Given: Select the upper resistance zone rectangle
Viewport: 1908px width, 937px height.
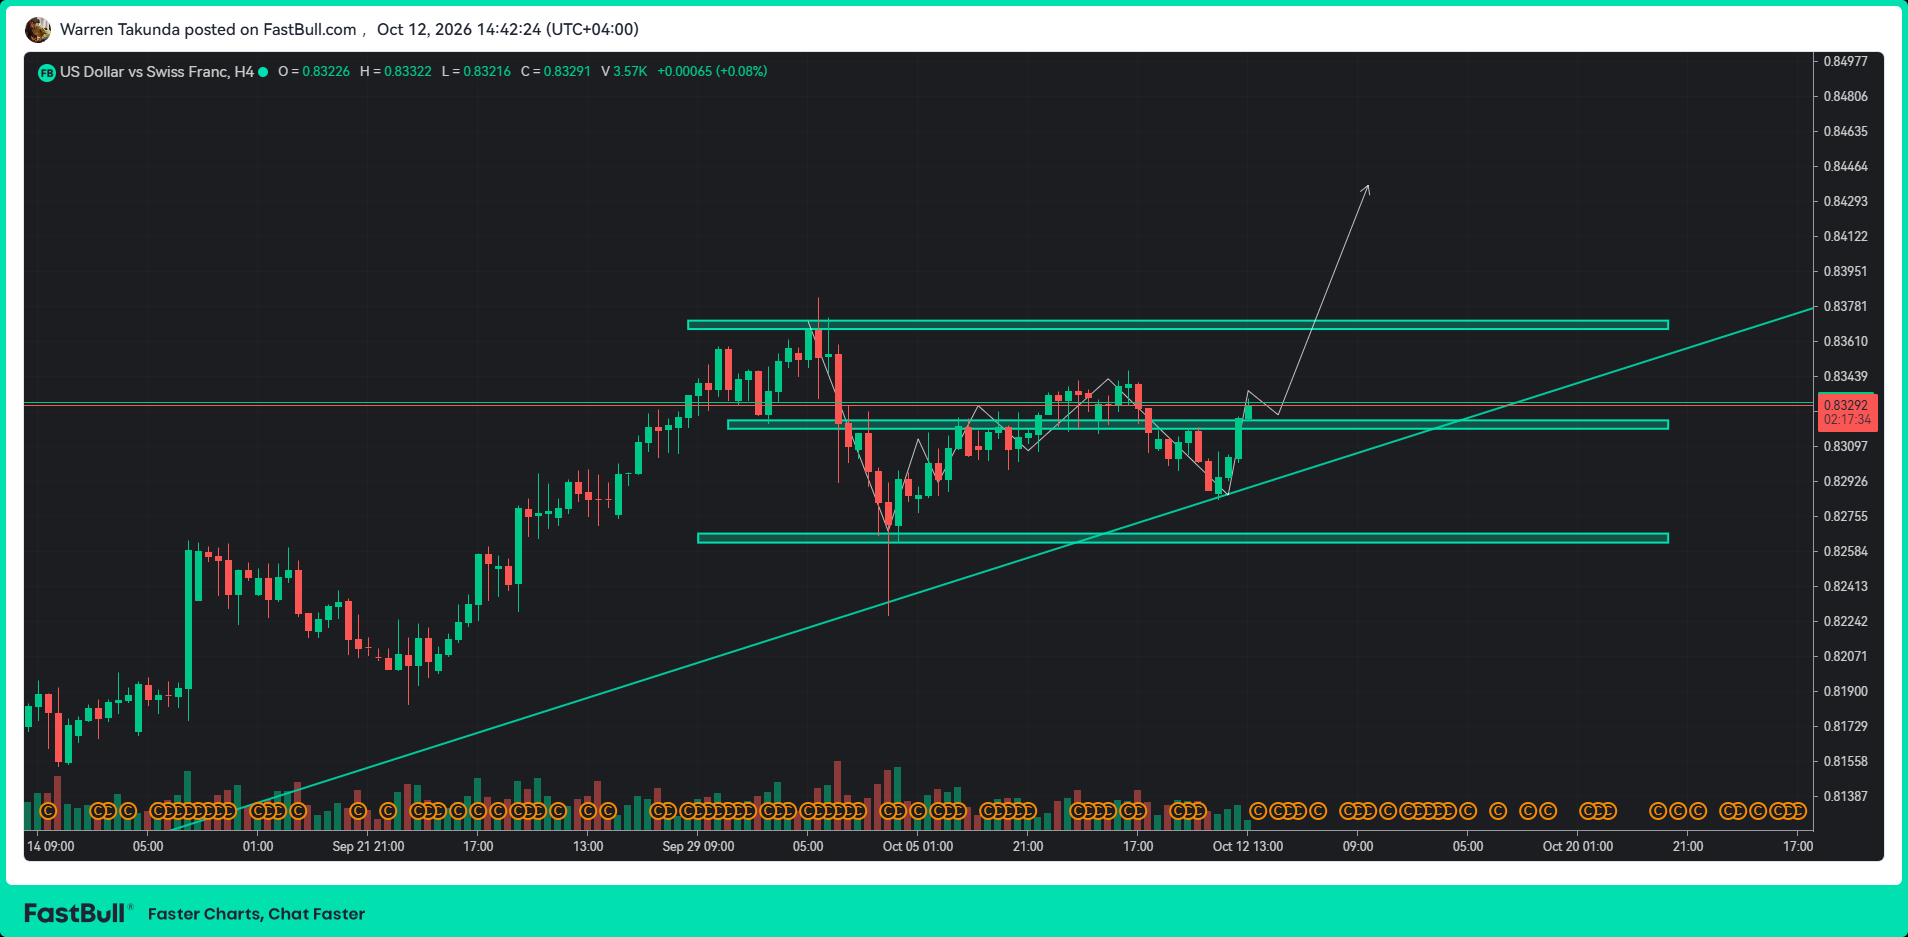Looking at the screenshot, I should (x=1178, y=325).
